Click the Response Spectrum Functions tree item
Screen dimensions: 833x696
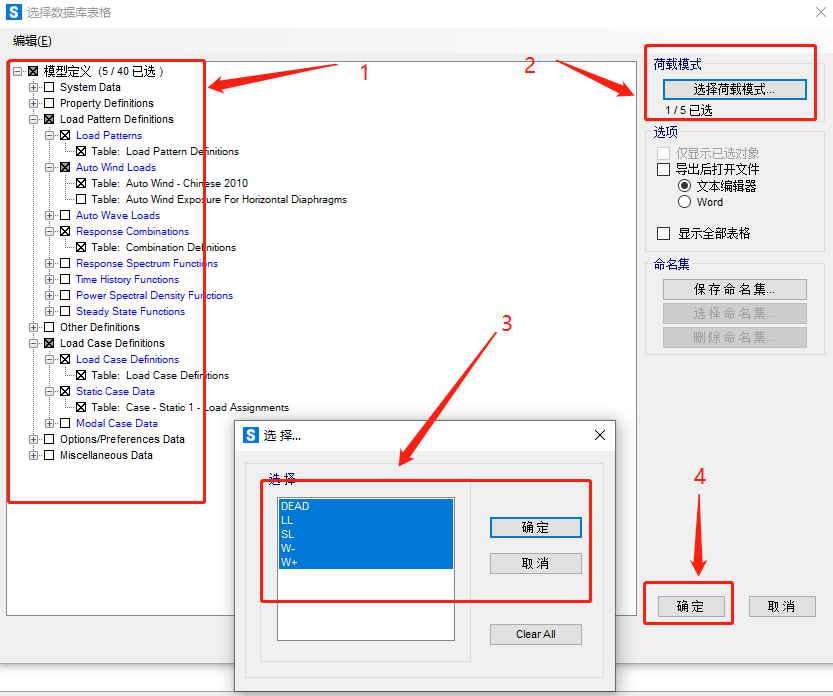(x=147, y=264)
